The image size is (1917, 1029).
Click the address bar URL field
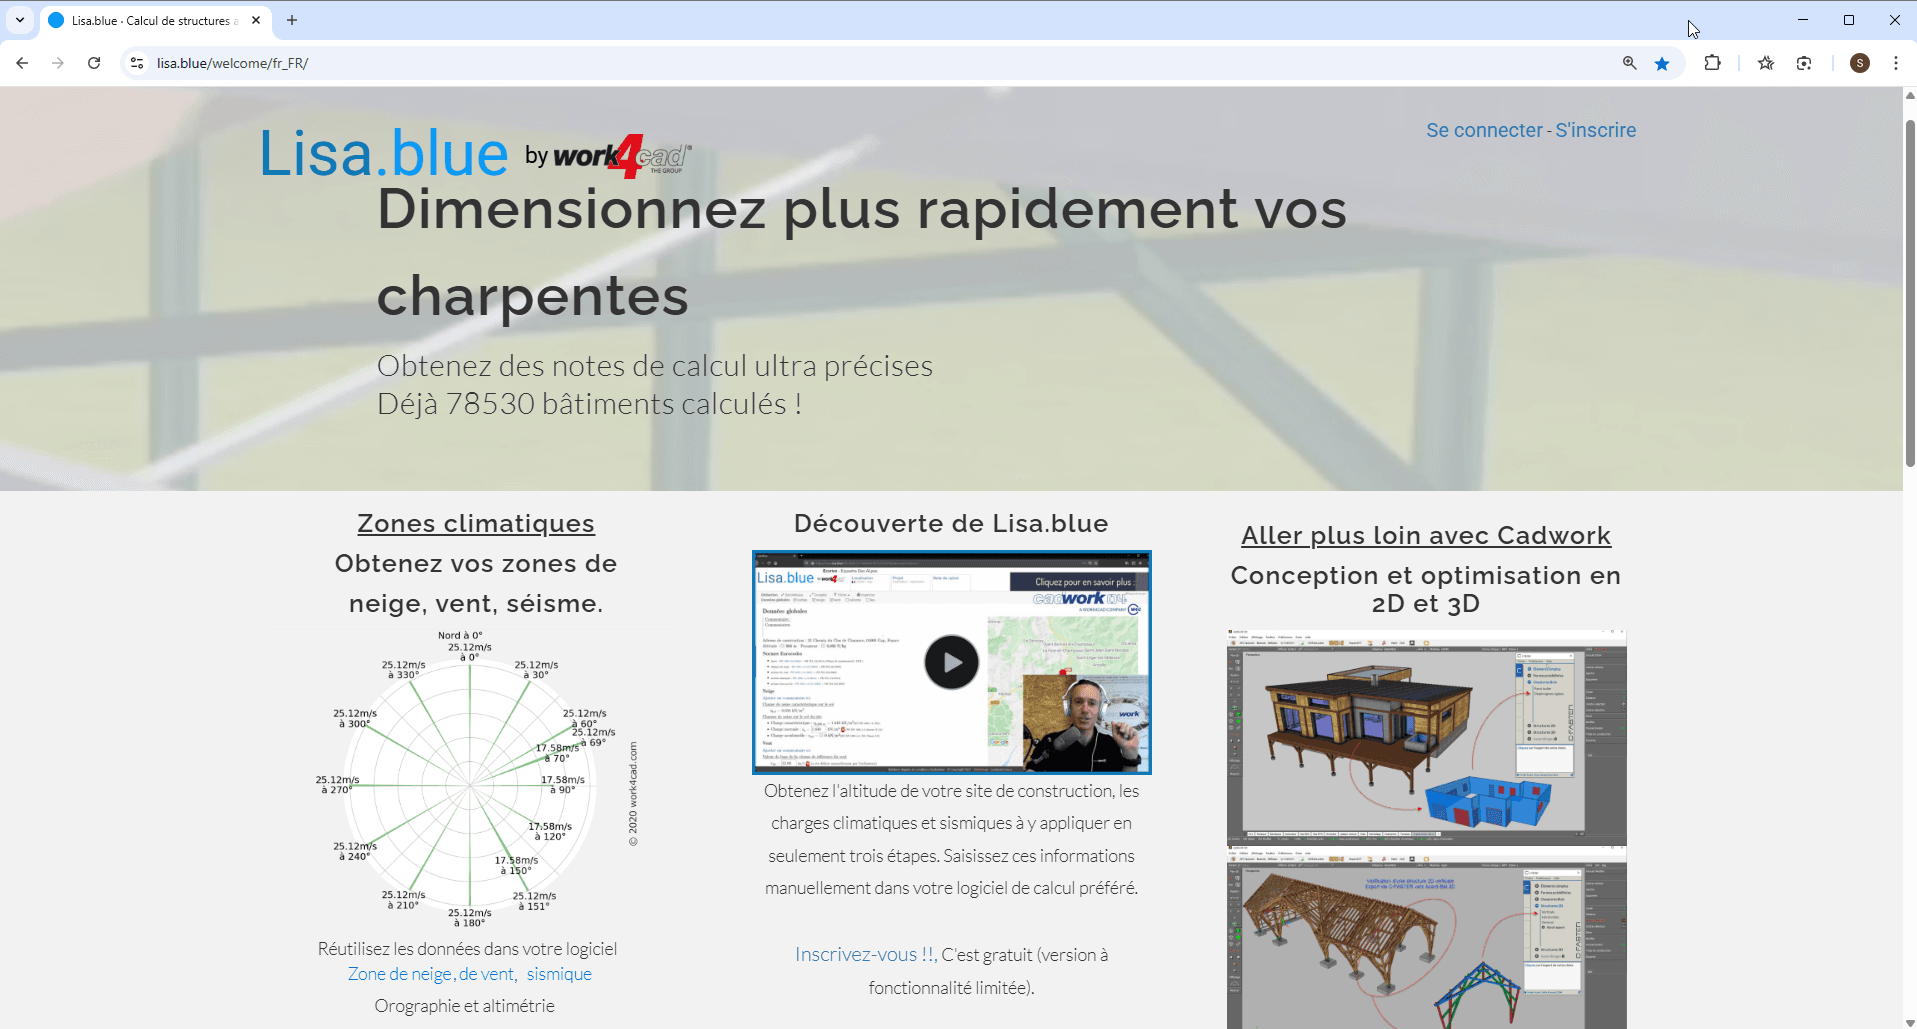click(880, 63)
